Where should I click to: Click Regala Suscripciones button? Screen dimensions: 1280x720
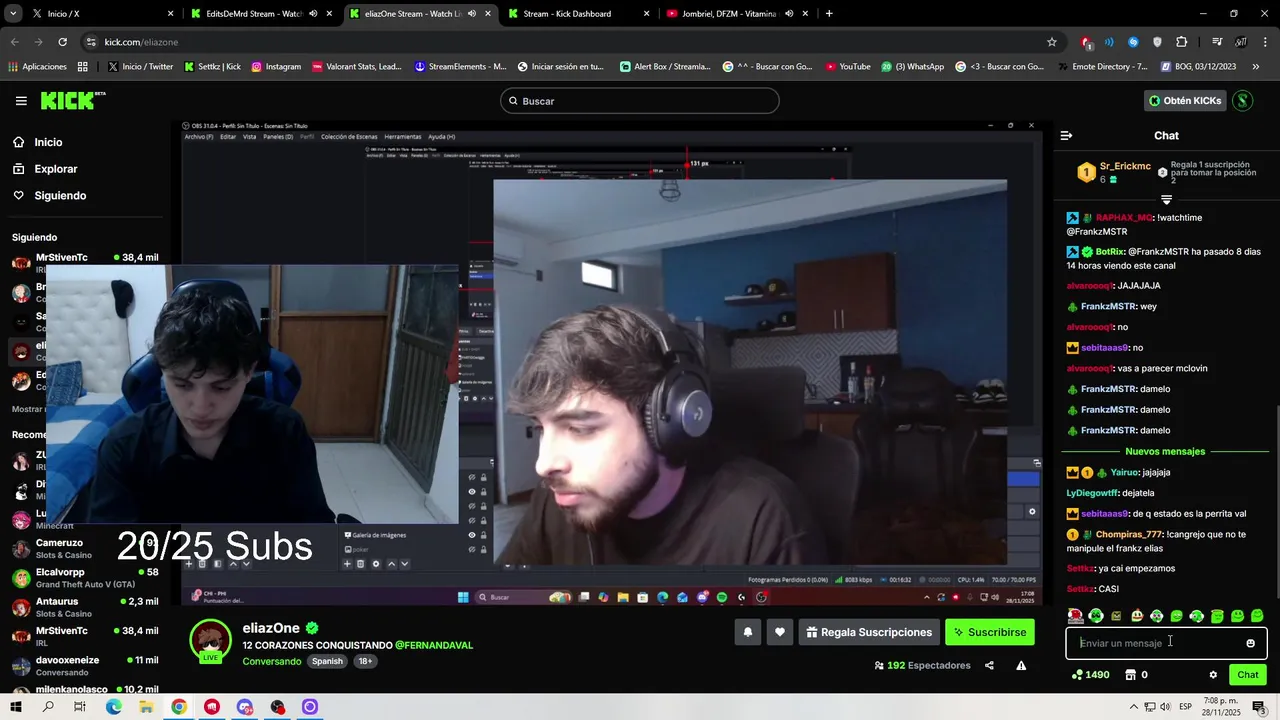coord(869,632)
